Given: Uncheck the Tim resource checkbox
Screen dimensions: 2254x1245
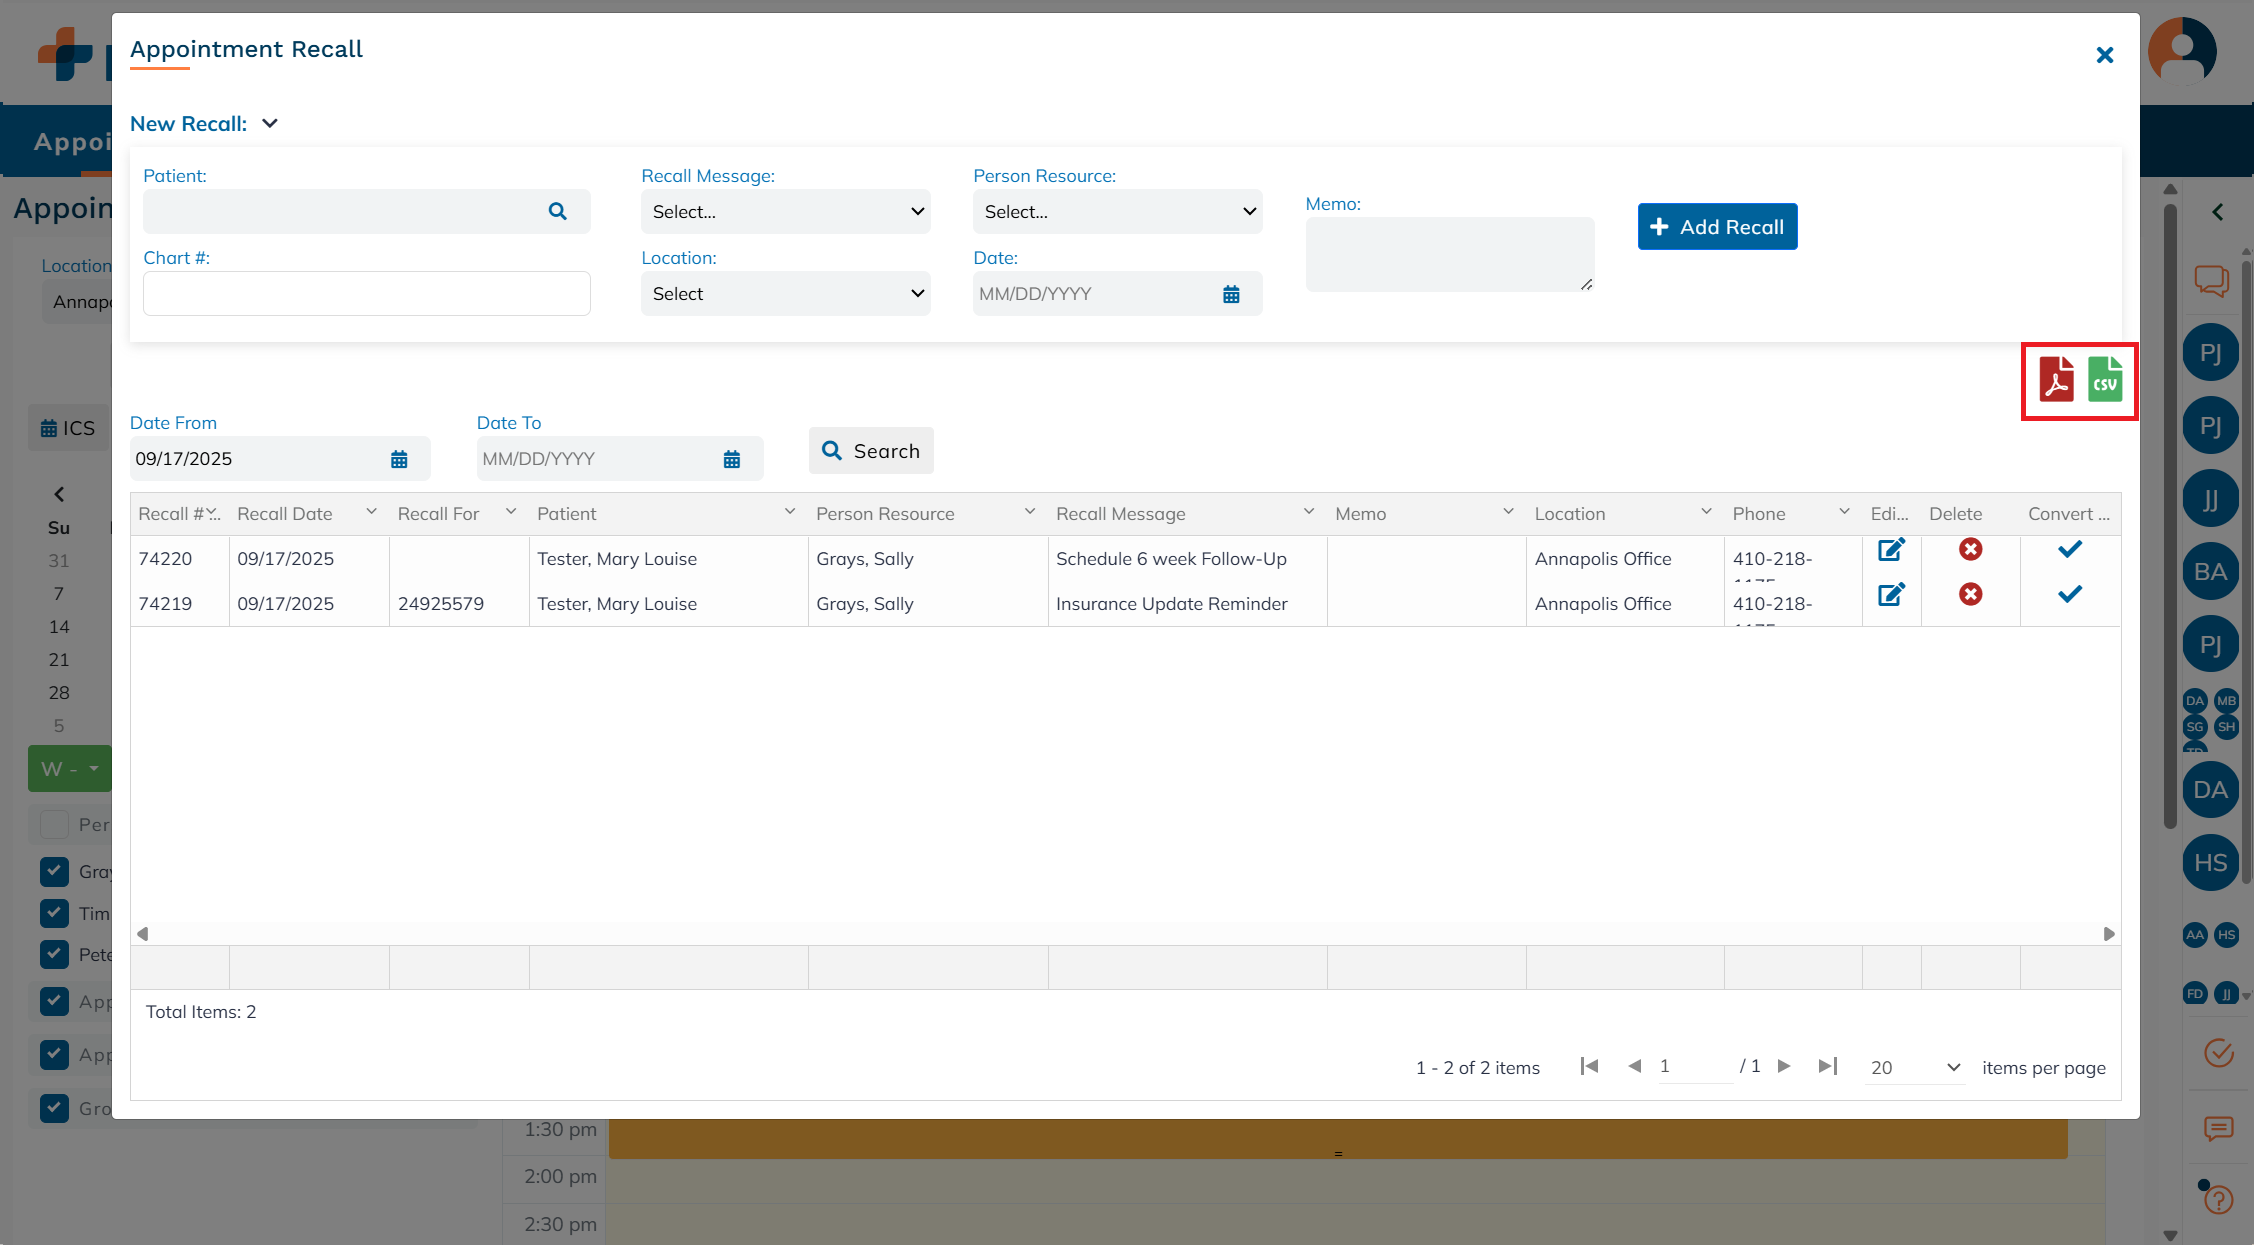Looking at the screenshot, I should tap(55, 913).
